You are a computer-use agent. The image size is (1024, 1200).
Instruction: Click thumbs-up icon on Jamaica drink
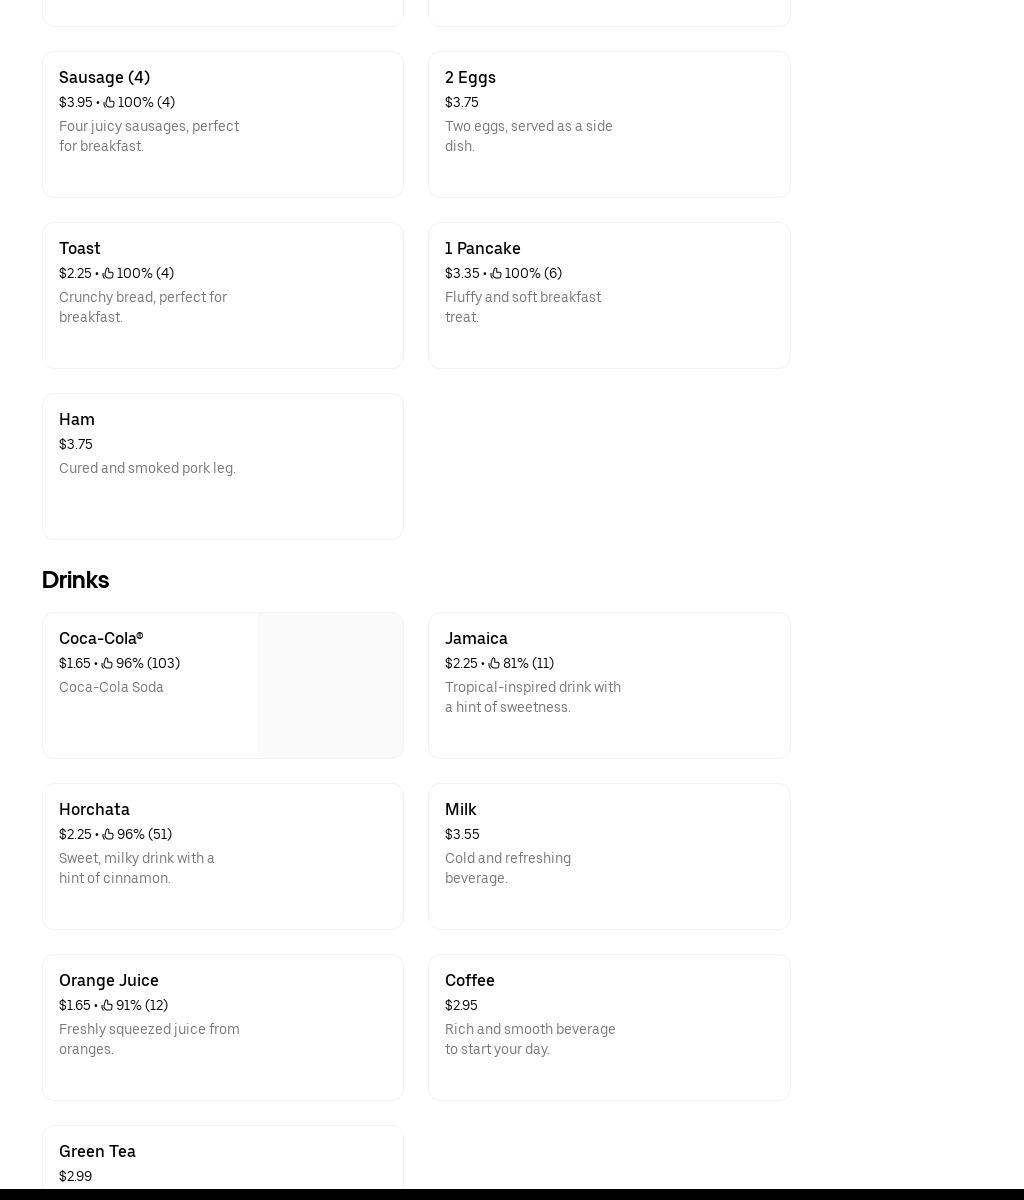tap(494, 663)
